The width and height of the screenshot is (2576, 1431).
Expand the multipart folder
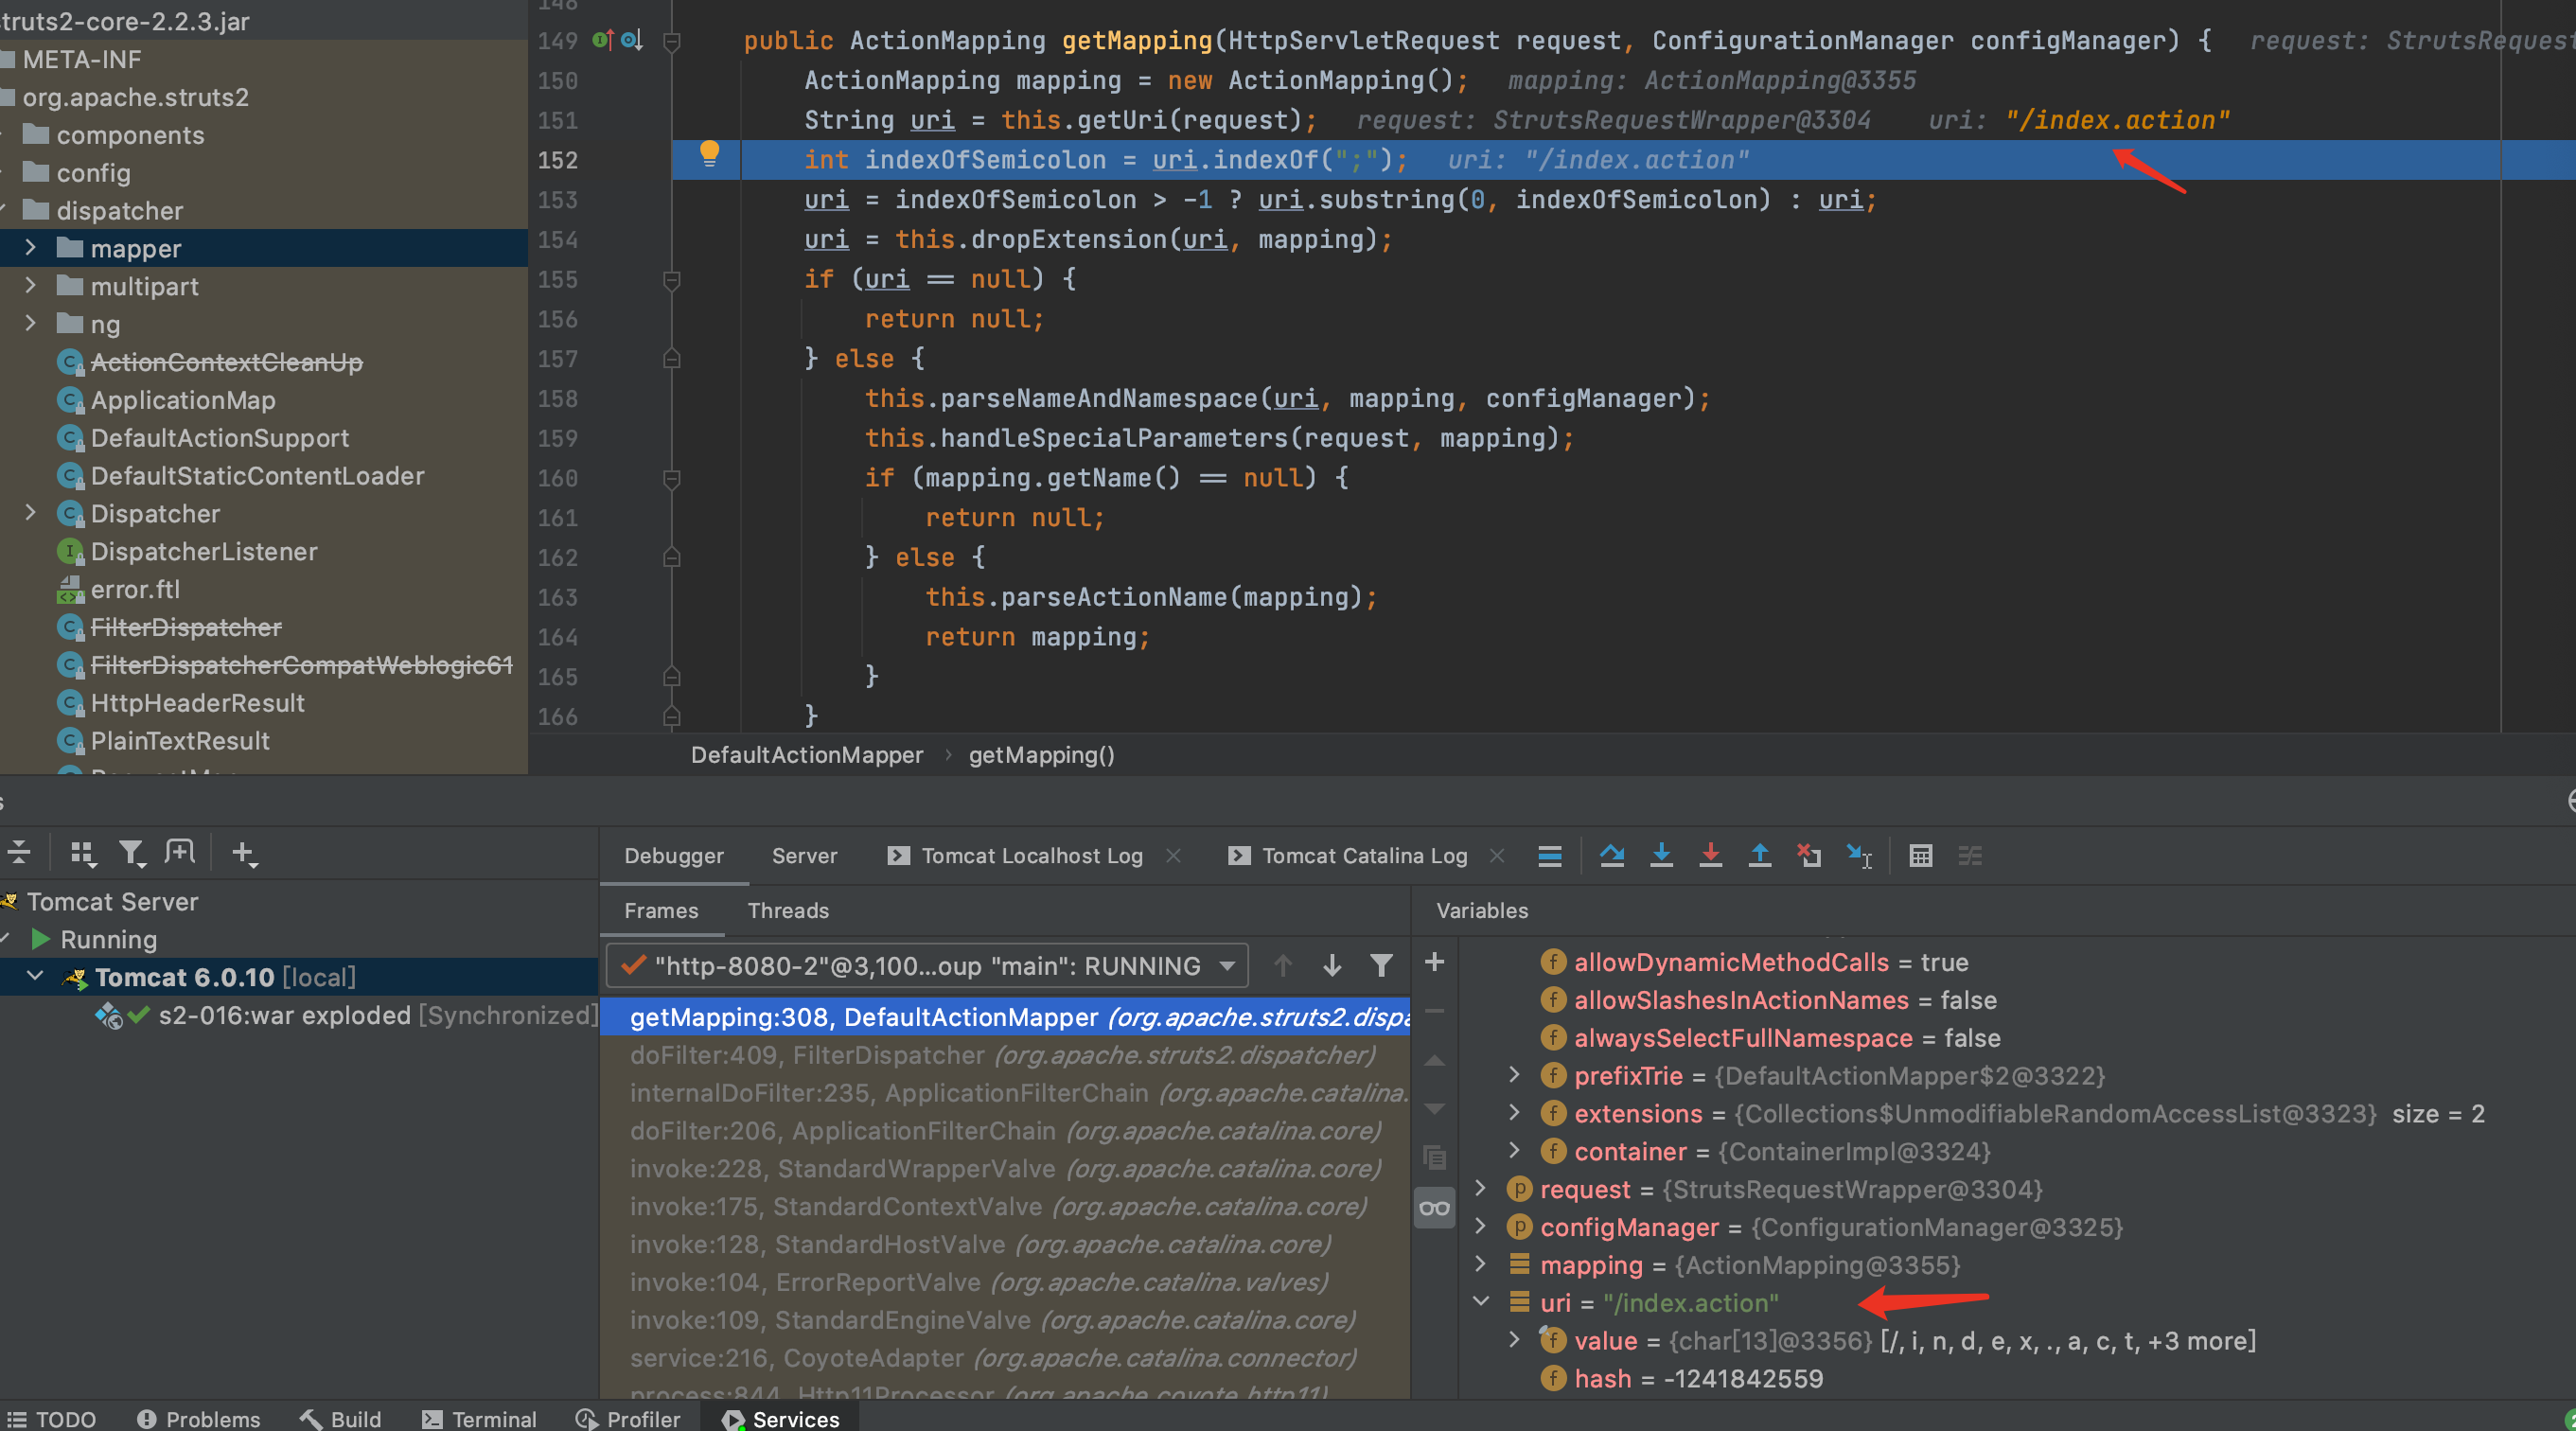pos(30,285)
